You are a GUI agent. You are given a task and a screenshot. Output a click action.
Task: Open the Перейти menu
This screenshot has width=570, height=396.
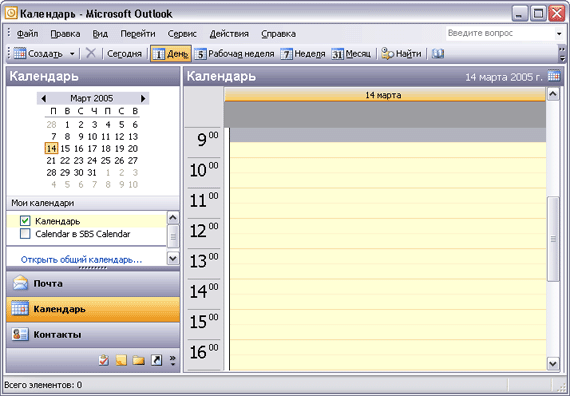(x=138, y=34)
